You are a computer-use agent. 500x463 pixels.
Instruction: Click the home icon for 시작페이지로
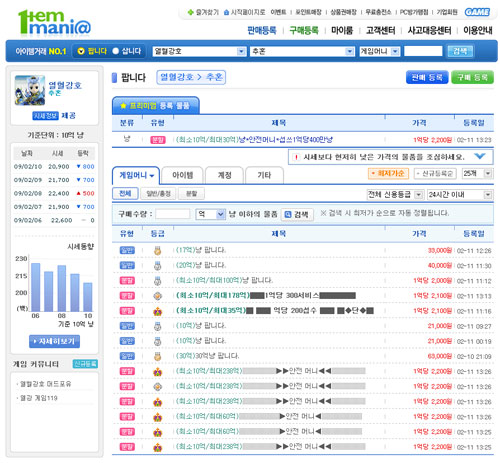[x=226, y=12]
